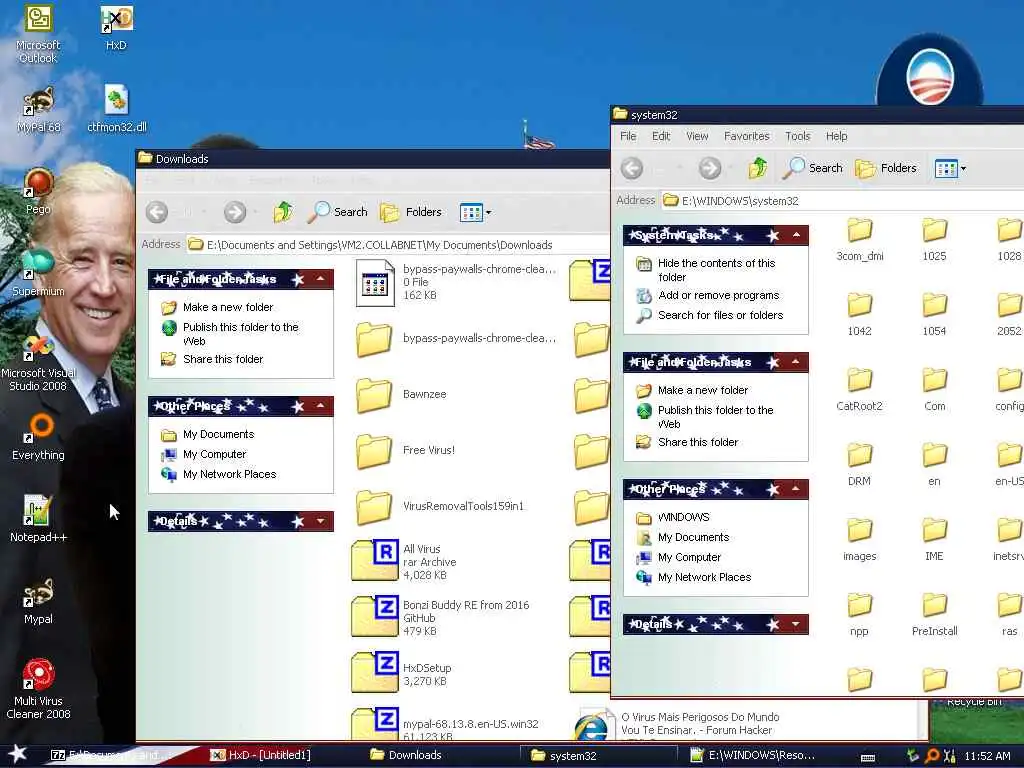Launch Everything search shortcut
This screenshot has height=768, width=1024.
[x=38, y=437]
